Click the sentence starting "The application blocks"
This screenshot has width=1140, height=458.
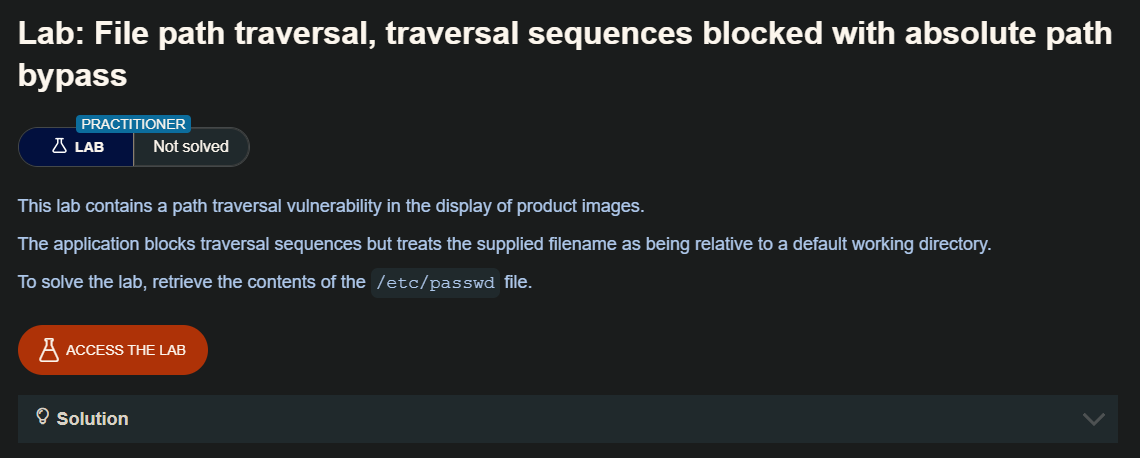pyautogui.click(x=504, y=244)
